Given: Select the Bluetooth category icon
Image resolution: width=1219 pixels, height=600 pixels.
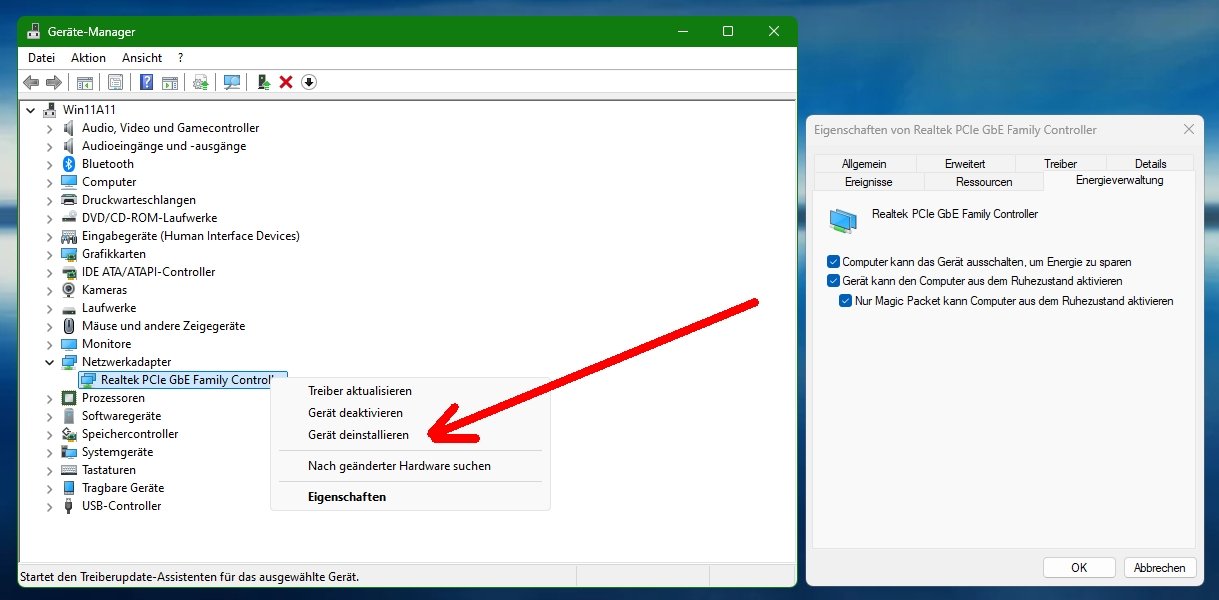Looking at the screenshot, I should [69, 164].
